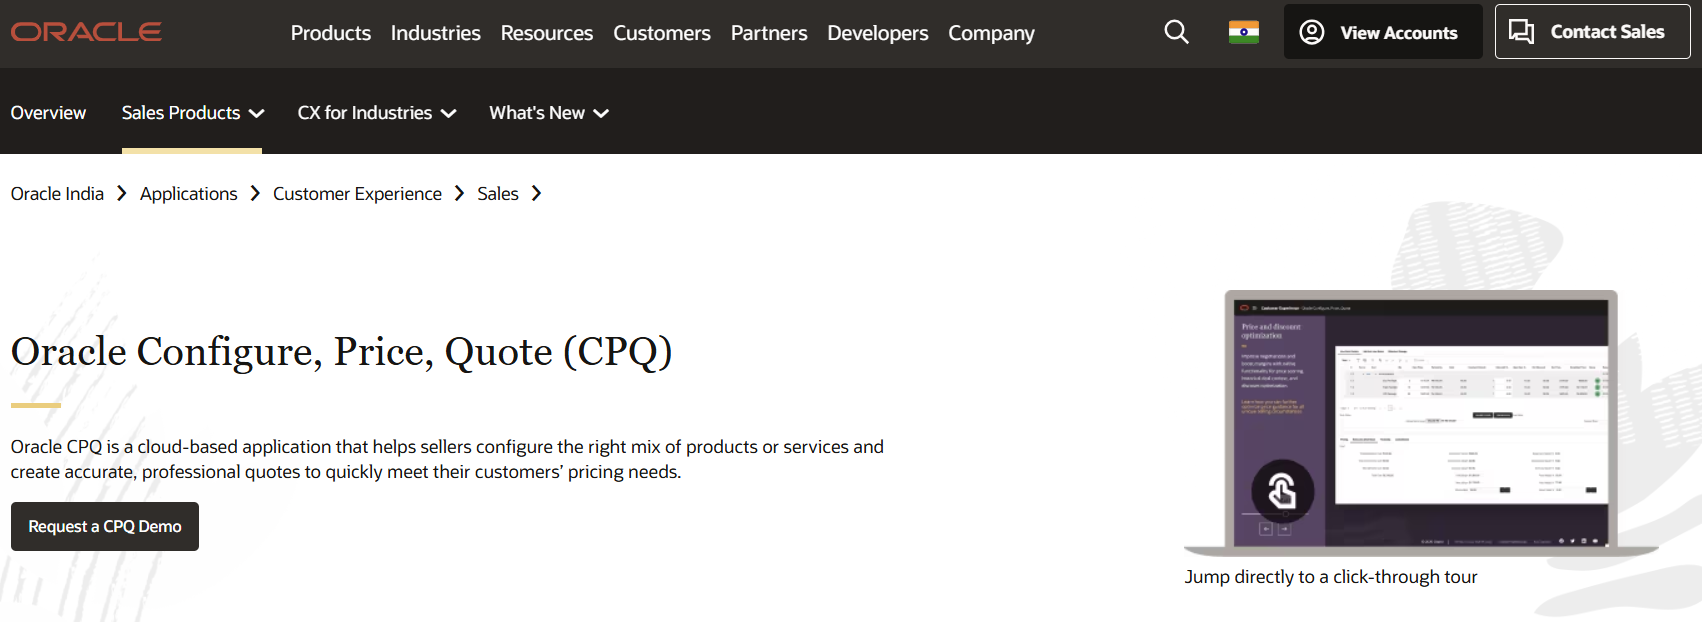
Task: Request a CPQ Demo
Action: click(105, 526)
